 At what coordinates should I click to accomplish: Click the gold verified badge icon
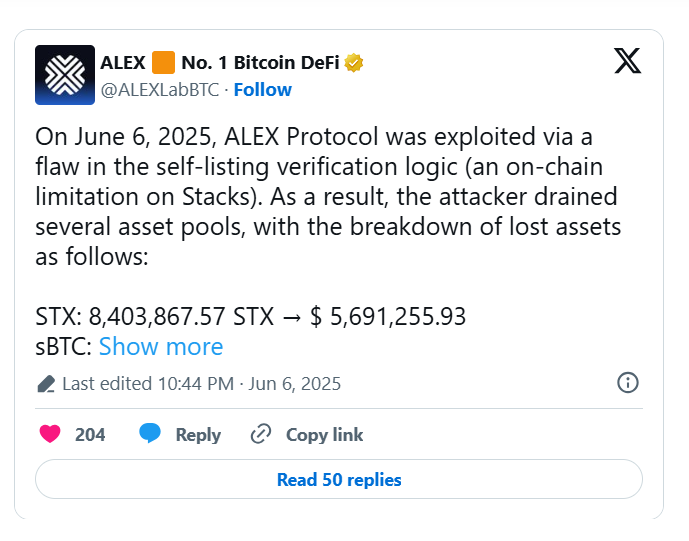(x=354, y=63)
